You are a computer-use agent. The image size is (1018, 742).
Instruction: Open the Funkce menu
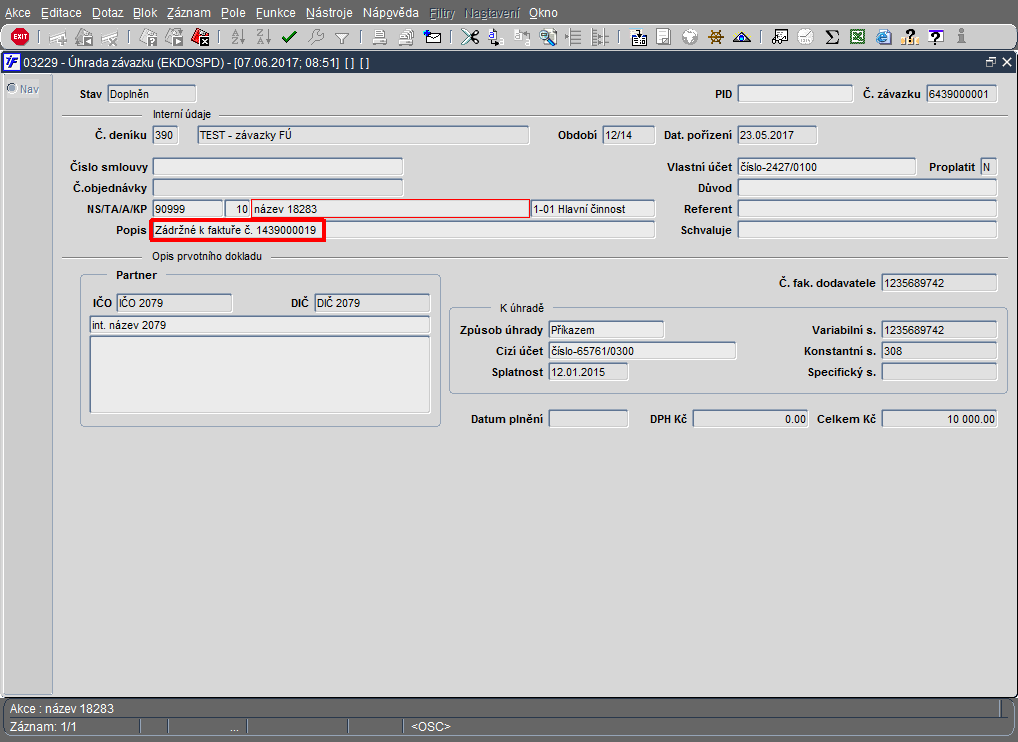pos(275,13)
